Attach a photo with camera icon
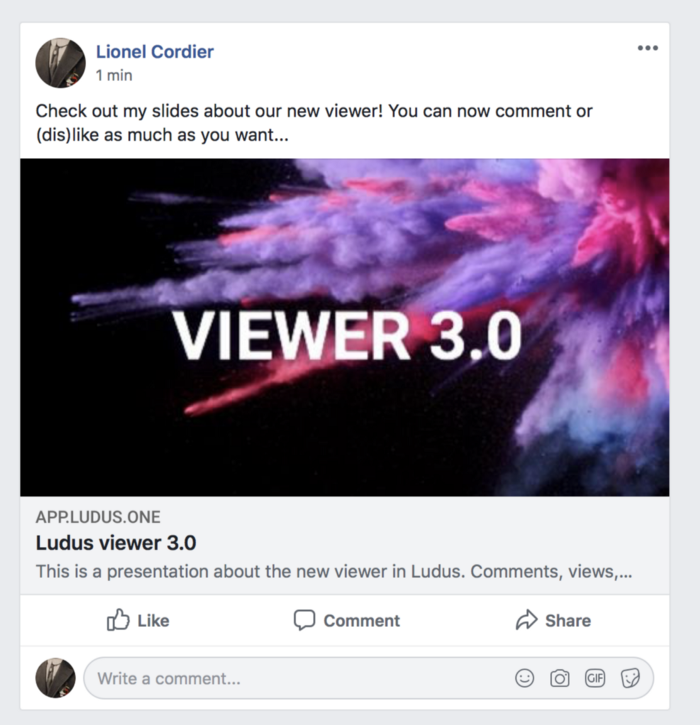700x725 pixels. pyautogui.click(x=559, y=678)
